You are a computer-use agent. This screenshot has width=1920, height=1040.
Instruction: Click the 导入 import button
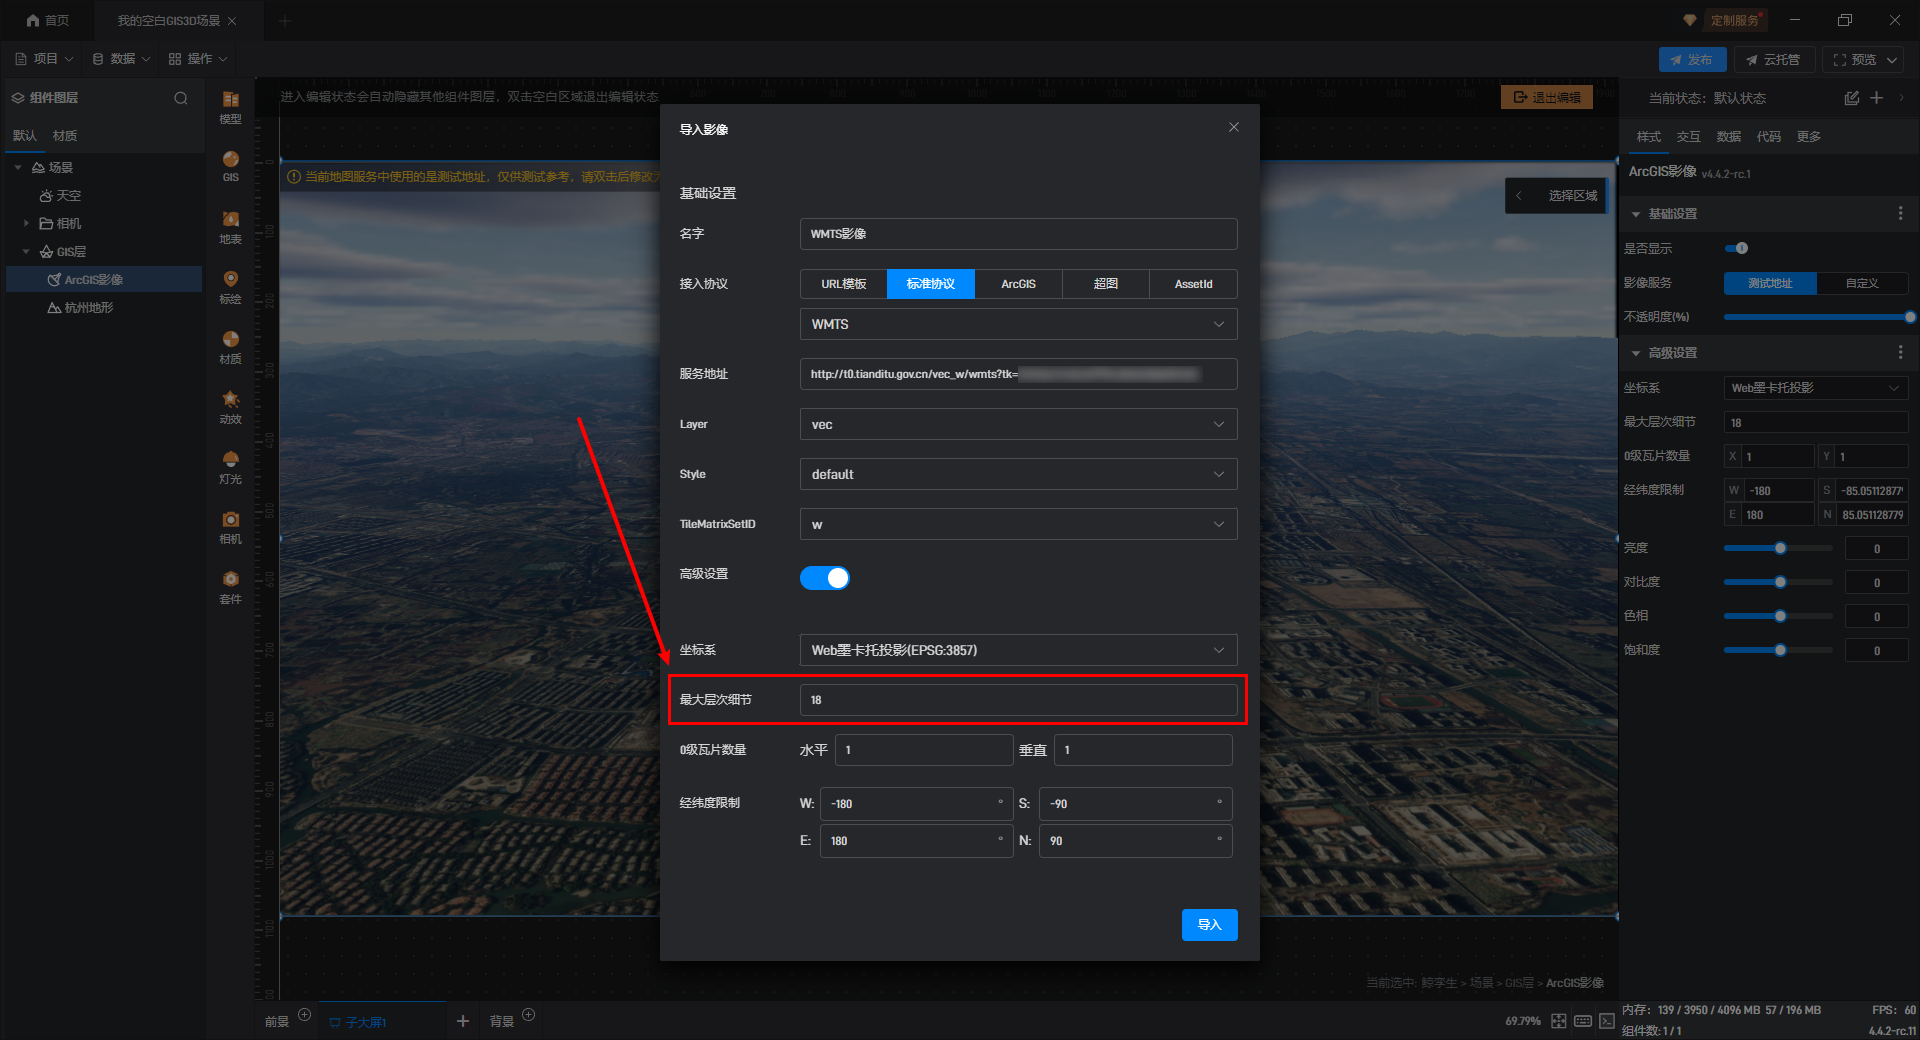(x=1209, y=925)
